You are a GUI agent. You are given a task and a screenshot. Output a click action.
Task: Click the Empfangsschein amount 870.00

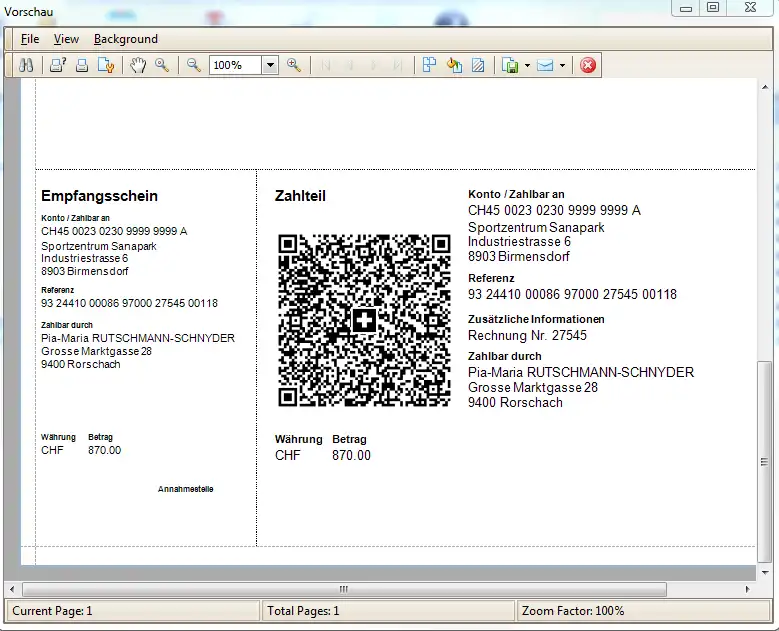pos(104,450)
